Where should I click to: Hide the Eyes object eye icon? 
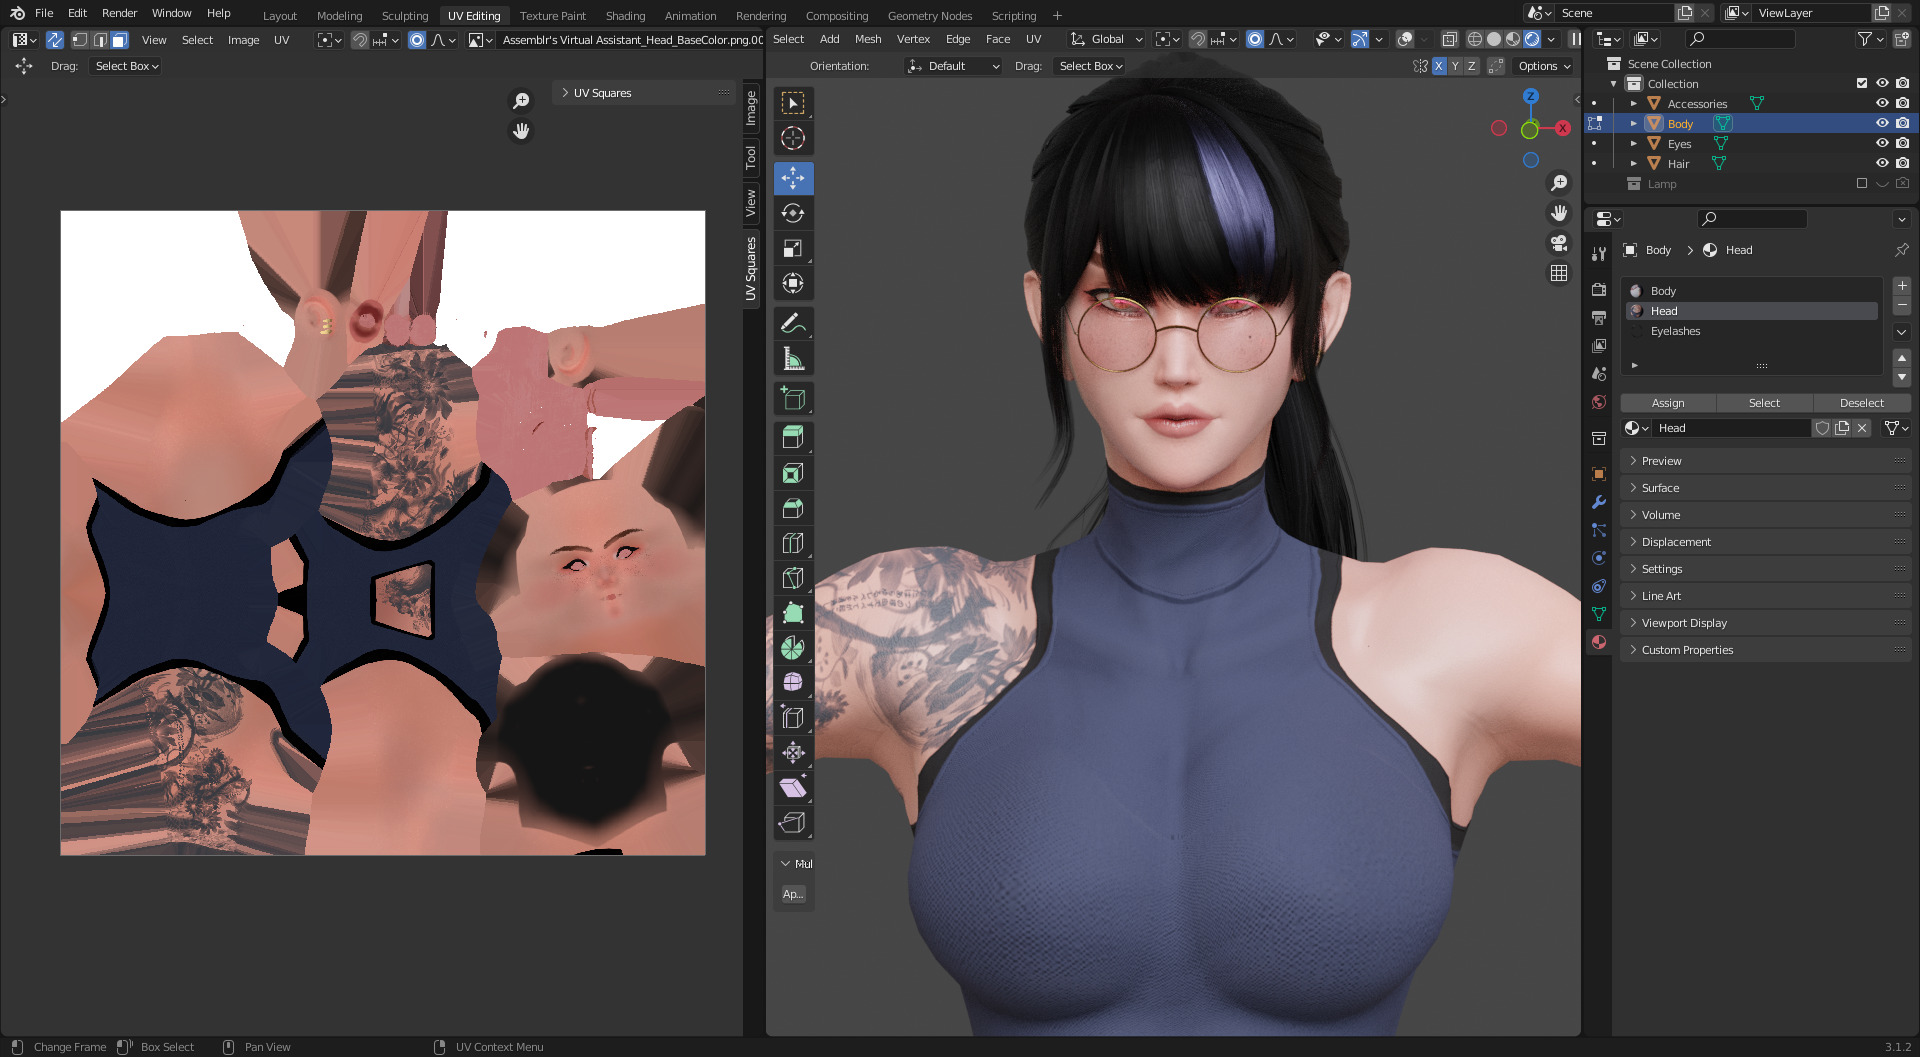1882,143
